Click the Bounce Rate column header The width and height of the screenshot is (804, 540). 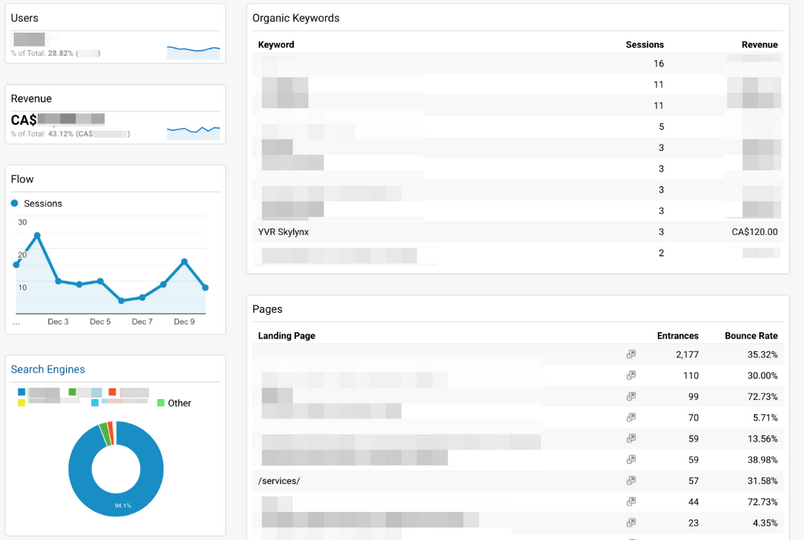coord(753,336)
